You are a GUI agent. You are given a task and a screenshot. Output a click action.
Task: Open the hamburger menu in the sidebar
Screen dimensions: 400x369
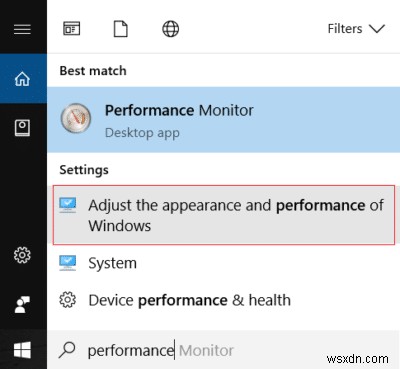[22, 29]
